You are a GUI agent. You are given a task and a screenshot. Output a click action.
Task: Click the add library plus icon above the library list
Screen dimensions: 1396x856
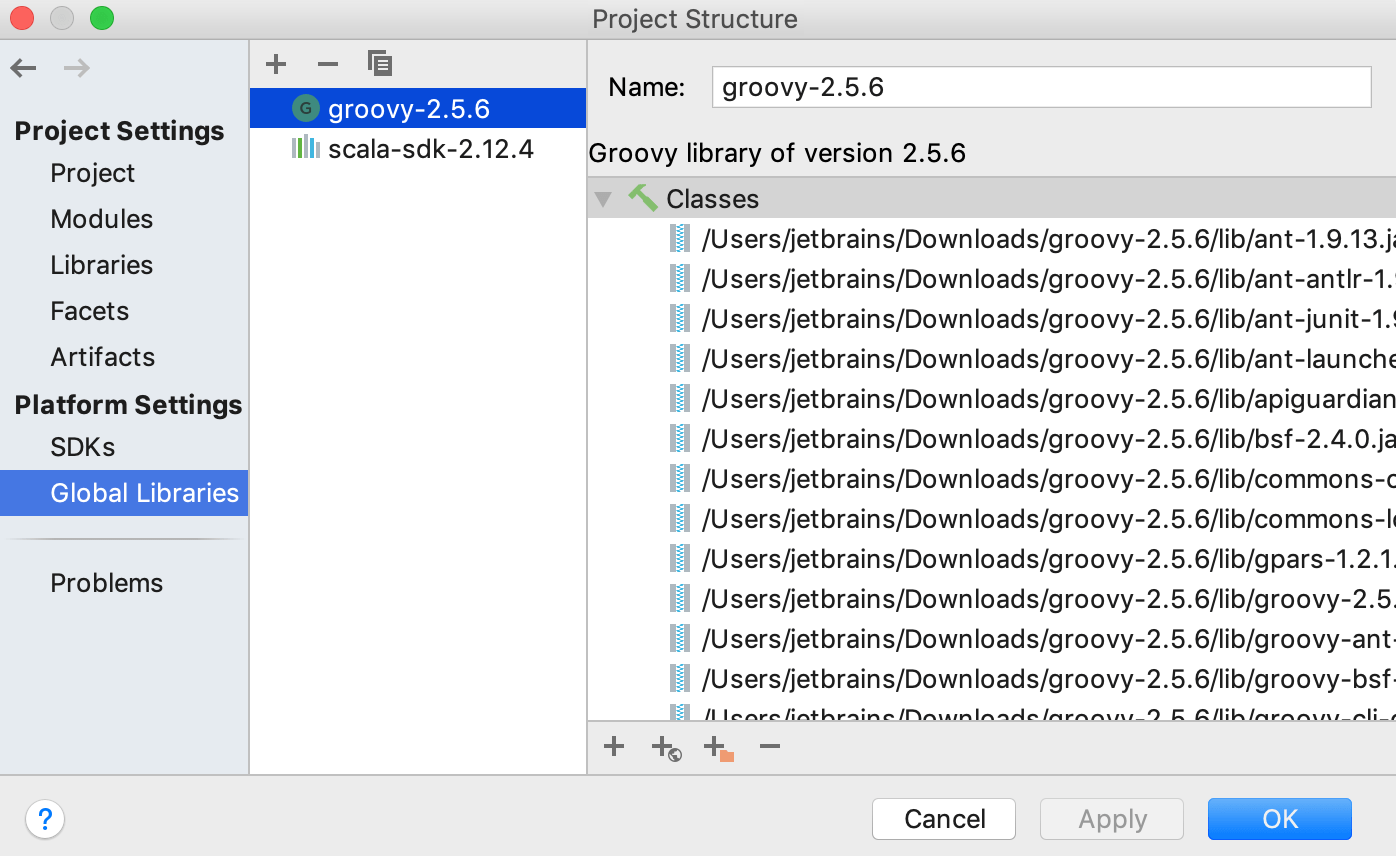pos(275,63)
